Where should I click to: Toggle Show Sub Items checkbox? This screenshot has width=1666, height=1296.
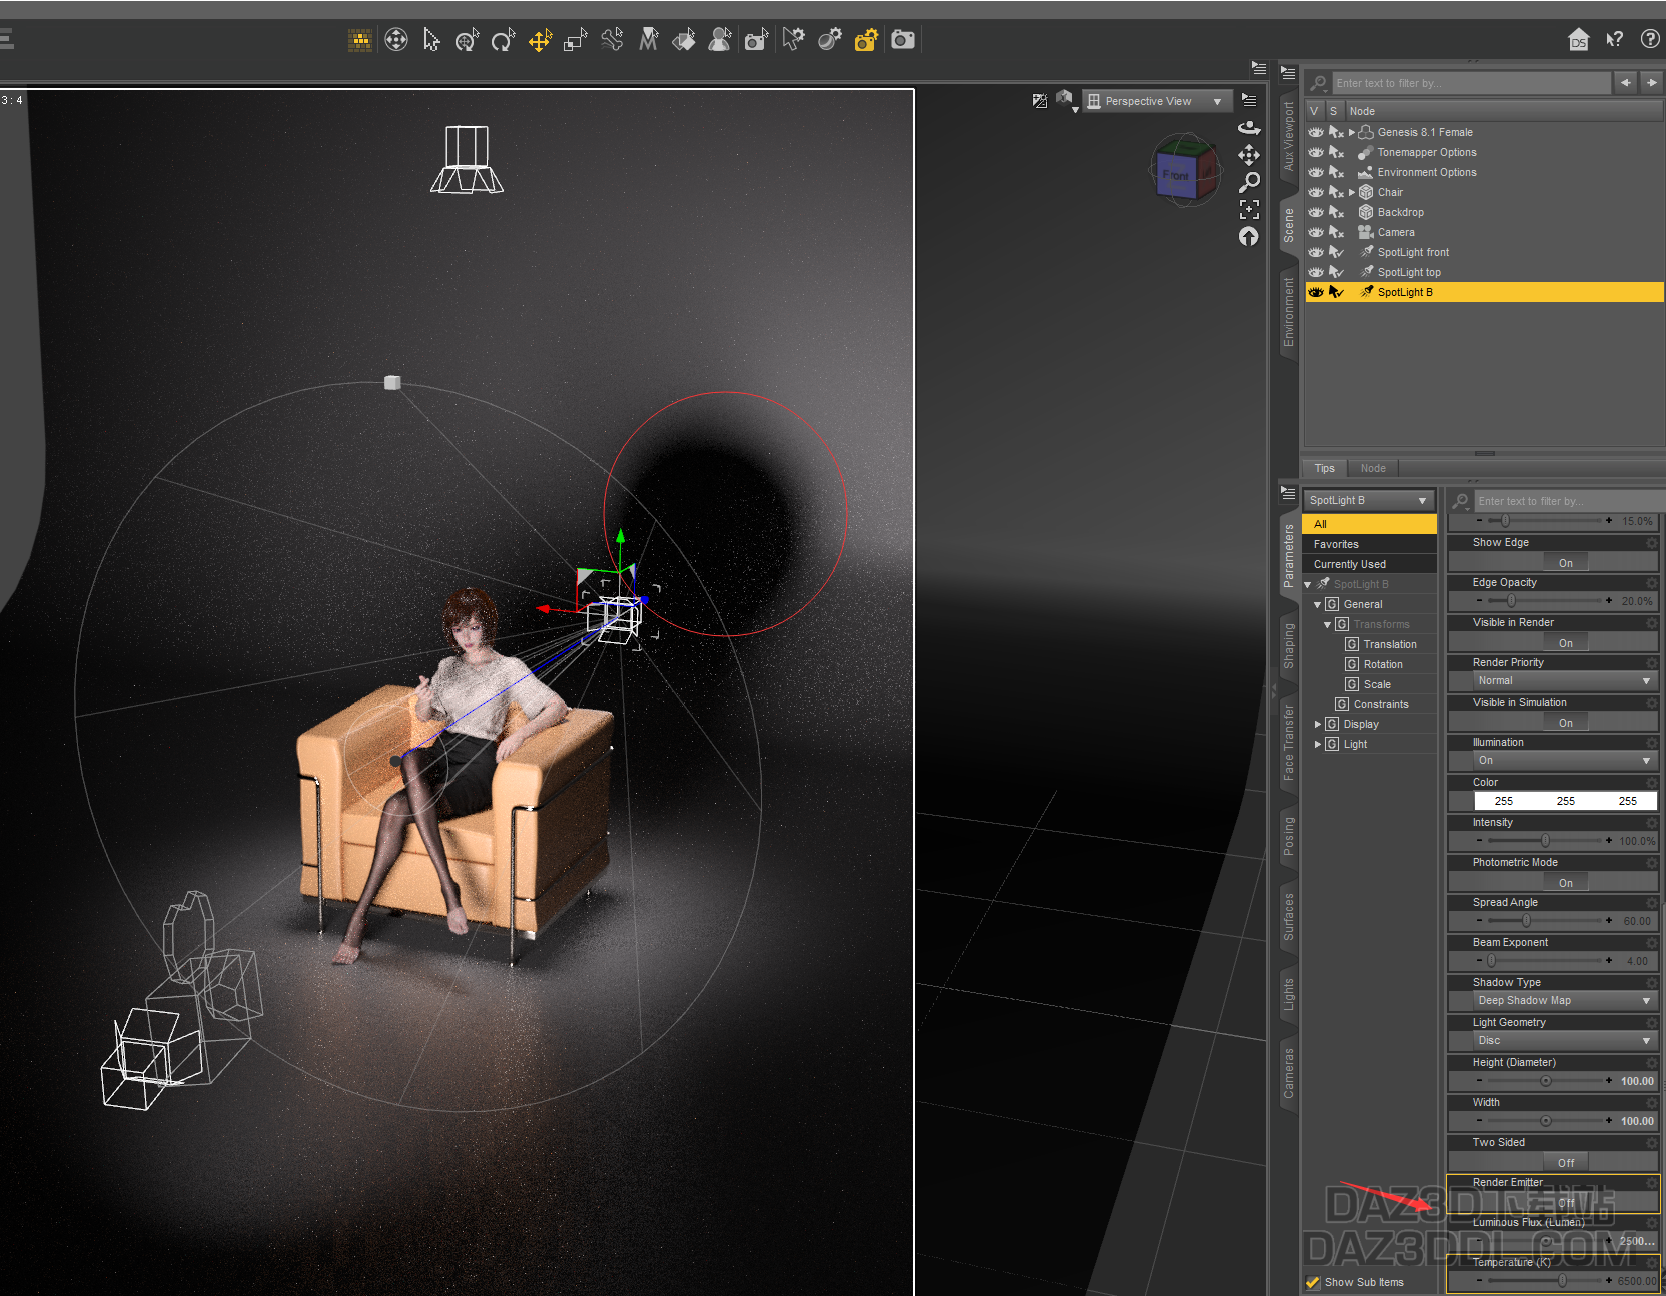pos(1313,1282)
